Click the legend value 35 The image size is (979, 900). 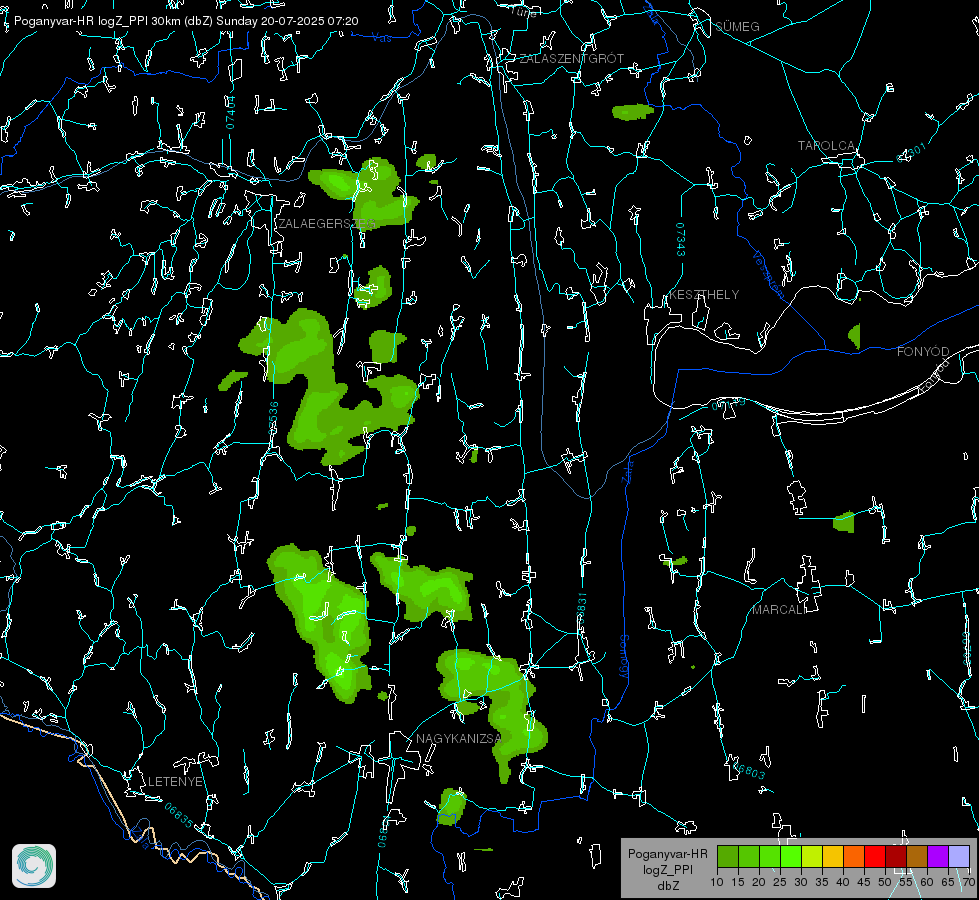(x=822, y=882)
